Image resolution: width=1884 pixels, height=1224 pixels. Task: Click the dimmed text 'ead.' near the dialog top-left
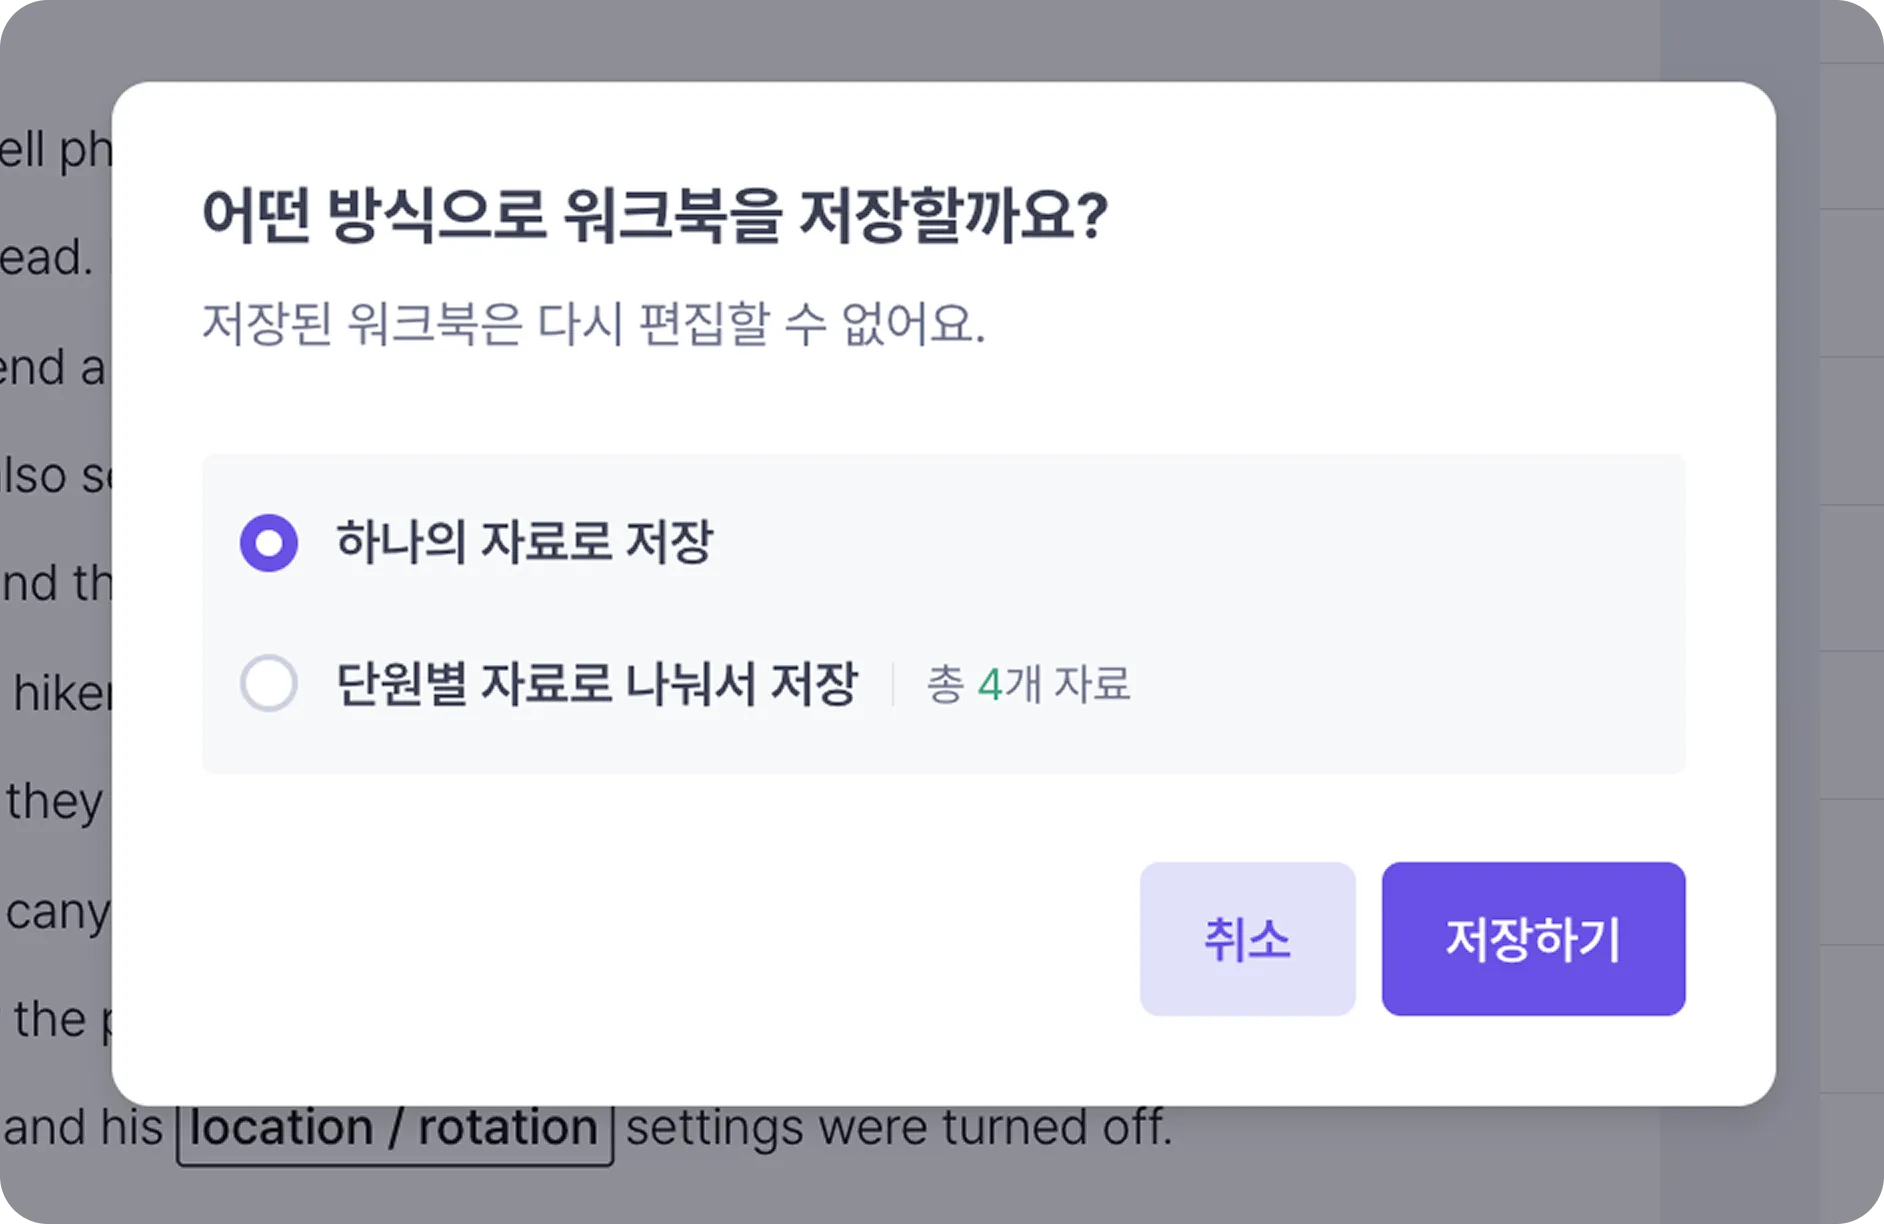coord(46,258)
